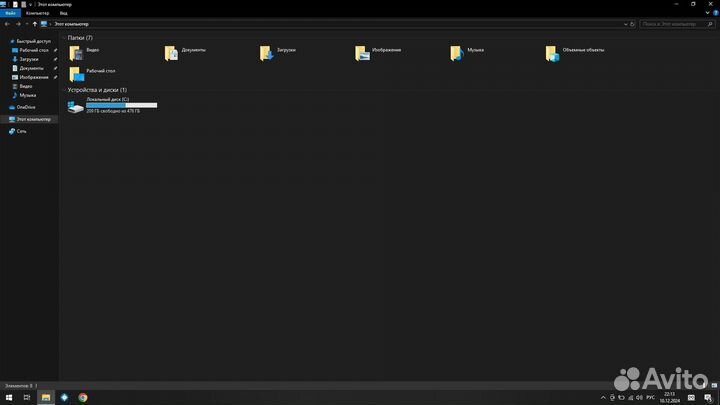Launch Google Chrome from the taskbar
This screenshot has height=405, width=720.
pos(83,398)
